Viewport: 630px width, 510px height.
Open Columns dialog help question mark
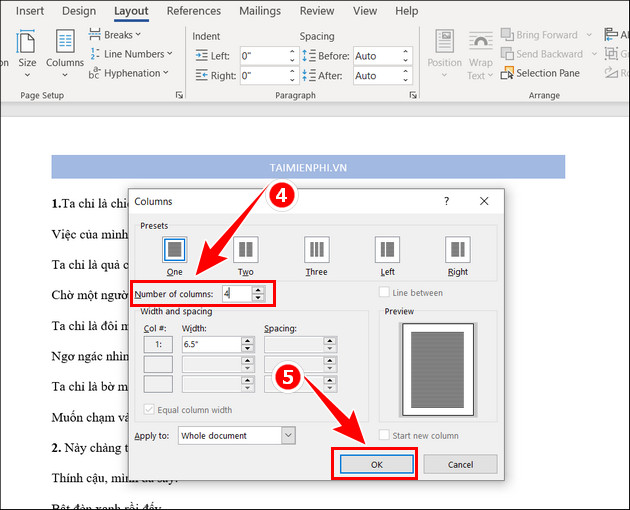pyautogui.click(x=446, y=201)
